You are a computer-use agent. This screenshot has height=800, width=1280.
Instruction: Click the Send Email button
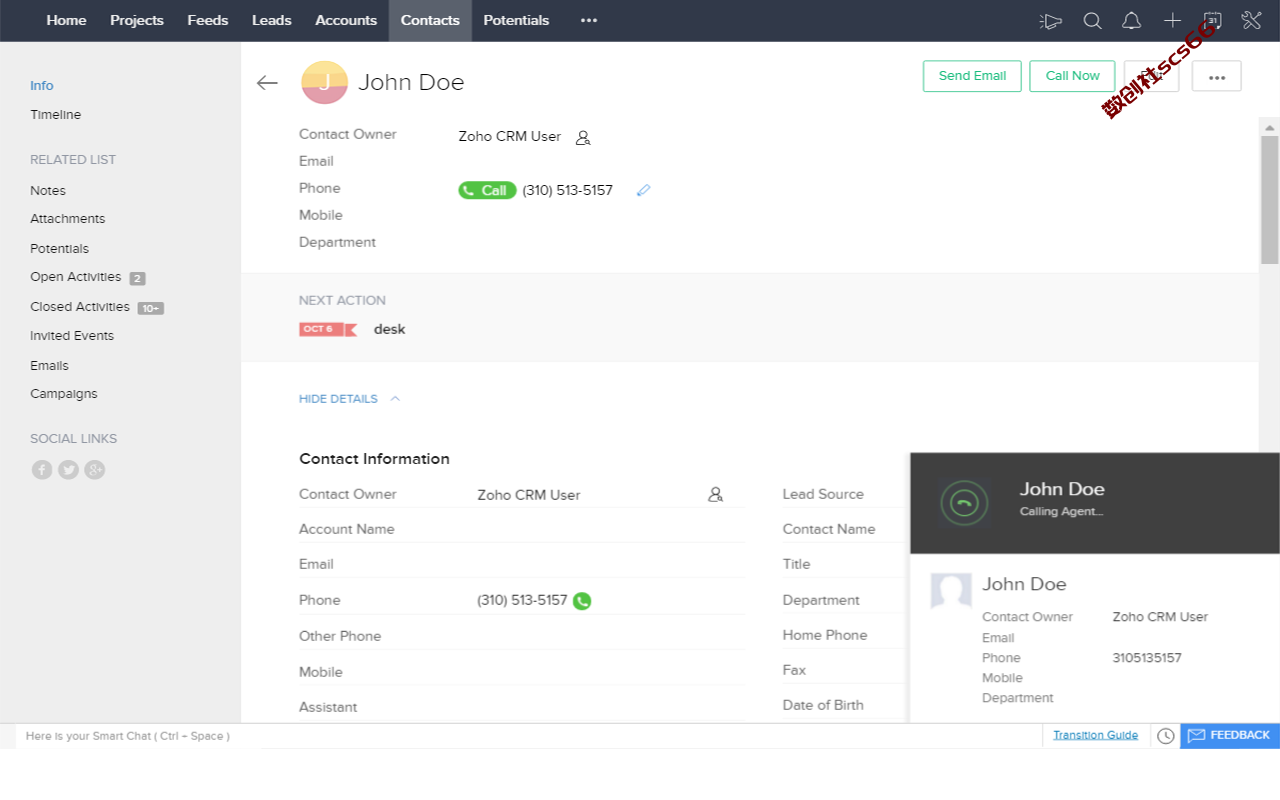point(972,76)
